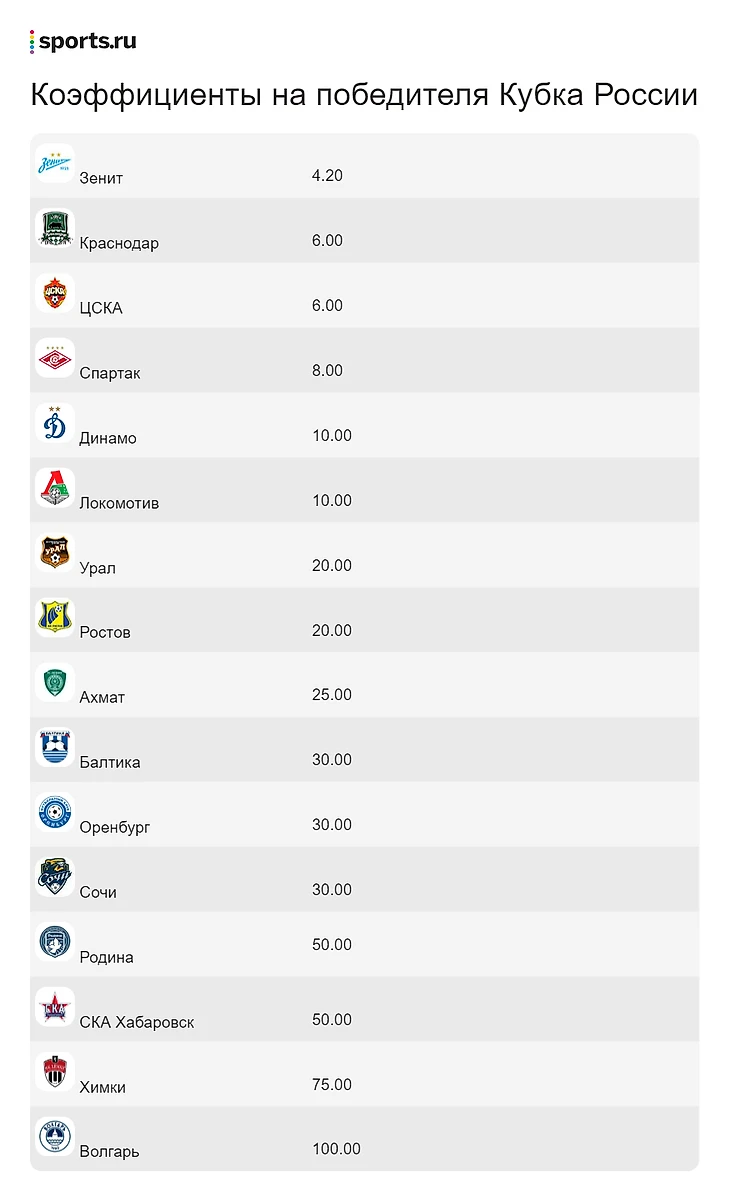Click the Lokomotiv club crest icon
Image resolution: width=730 pixels, height=1202 pixels.
point(55,488)
